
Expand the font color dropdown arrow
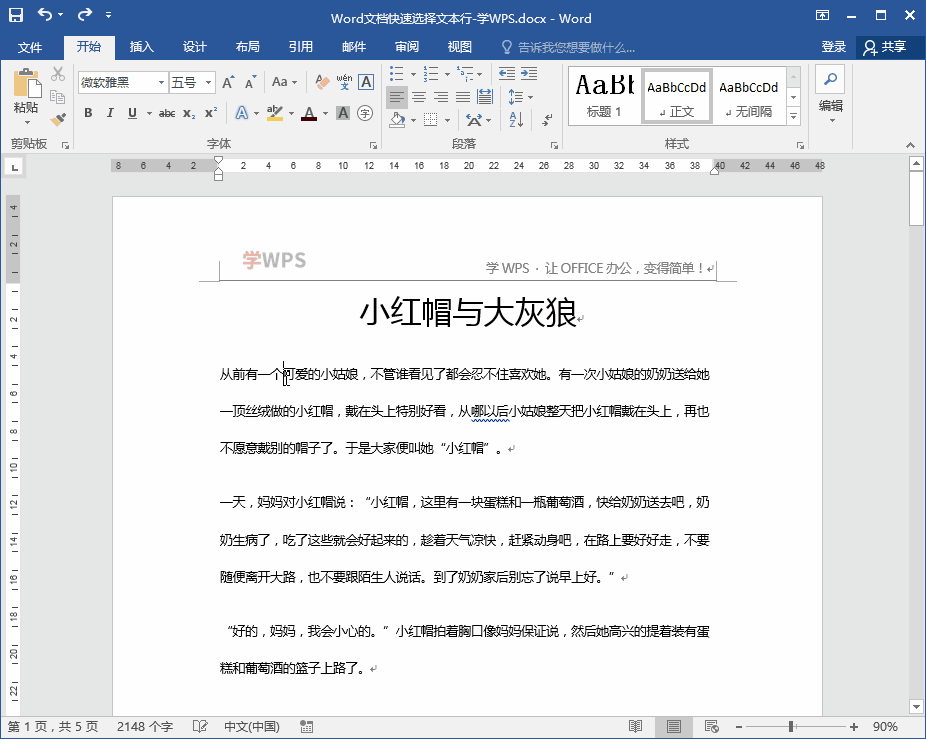click(324, 113)
